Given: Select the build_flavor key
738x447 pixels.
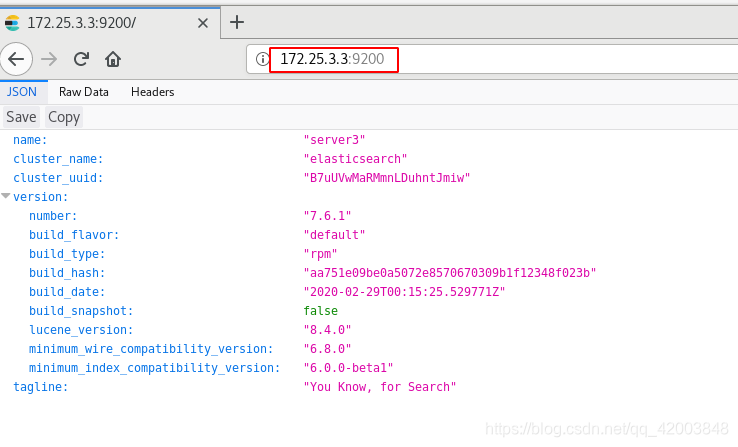Looking at the screenshot, I should 74,235.
